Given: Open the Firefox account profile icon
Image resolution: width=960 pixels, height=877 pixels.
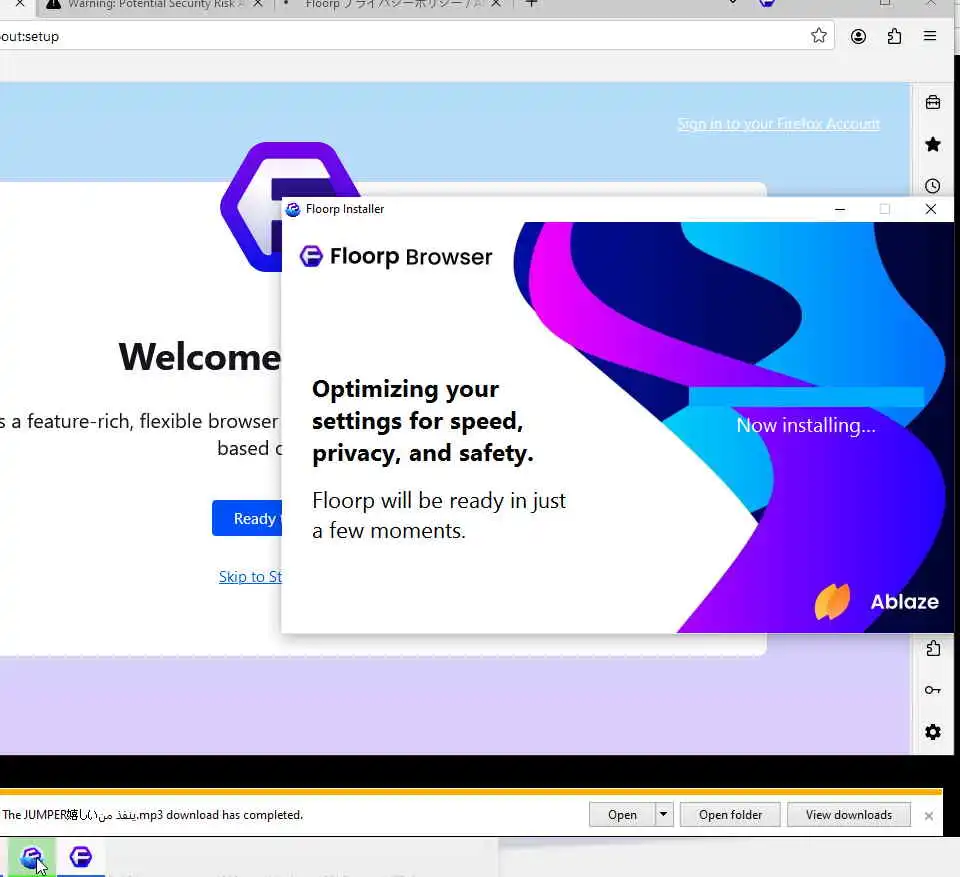Looking at the screenshot, I should coord(858,37).
